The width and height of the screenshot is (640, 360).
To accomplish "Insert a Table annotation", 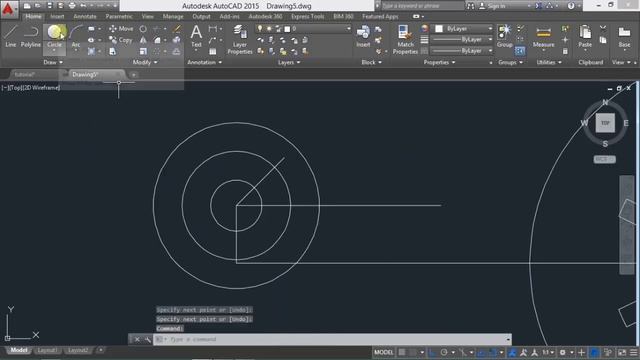I will point(213,51).
